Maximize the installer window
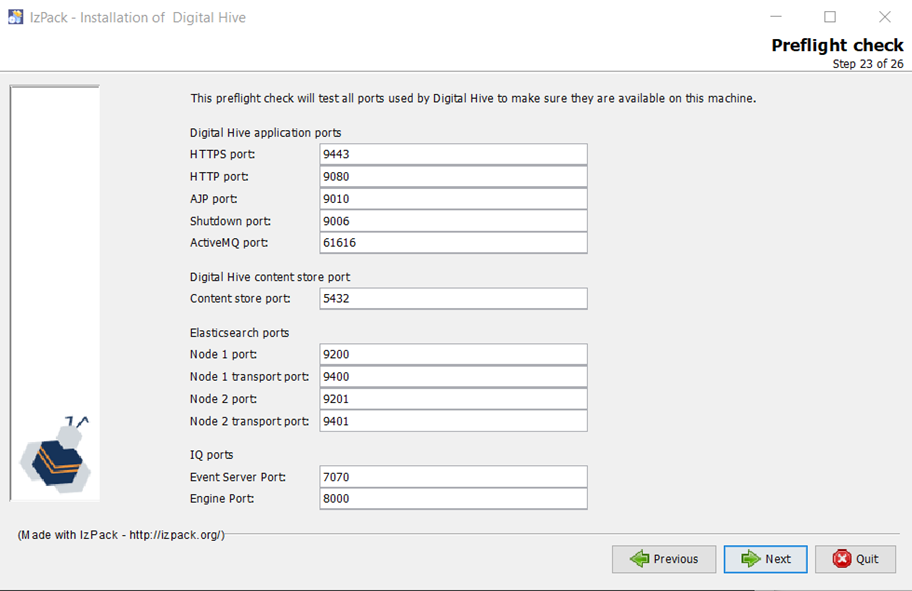 click(830, 17)
